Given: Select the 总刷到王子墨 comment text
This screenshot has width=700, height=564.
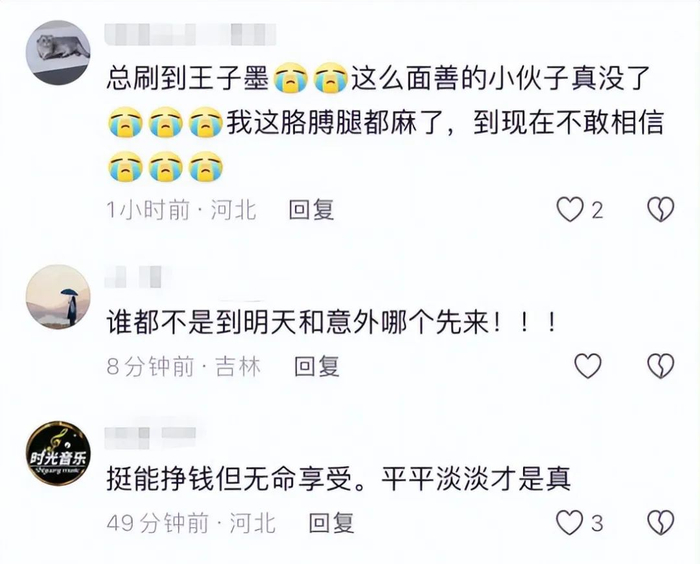Looking at the screenshot, I should [385, 124].
